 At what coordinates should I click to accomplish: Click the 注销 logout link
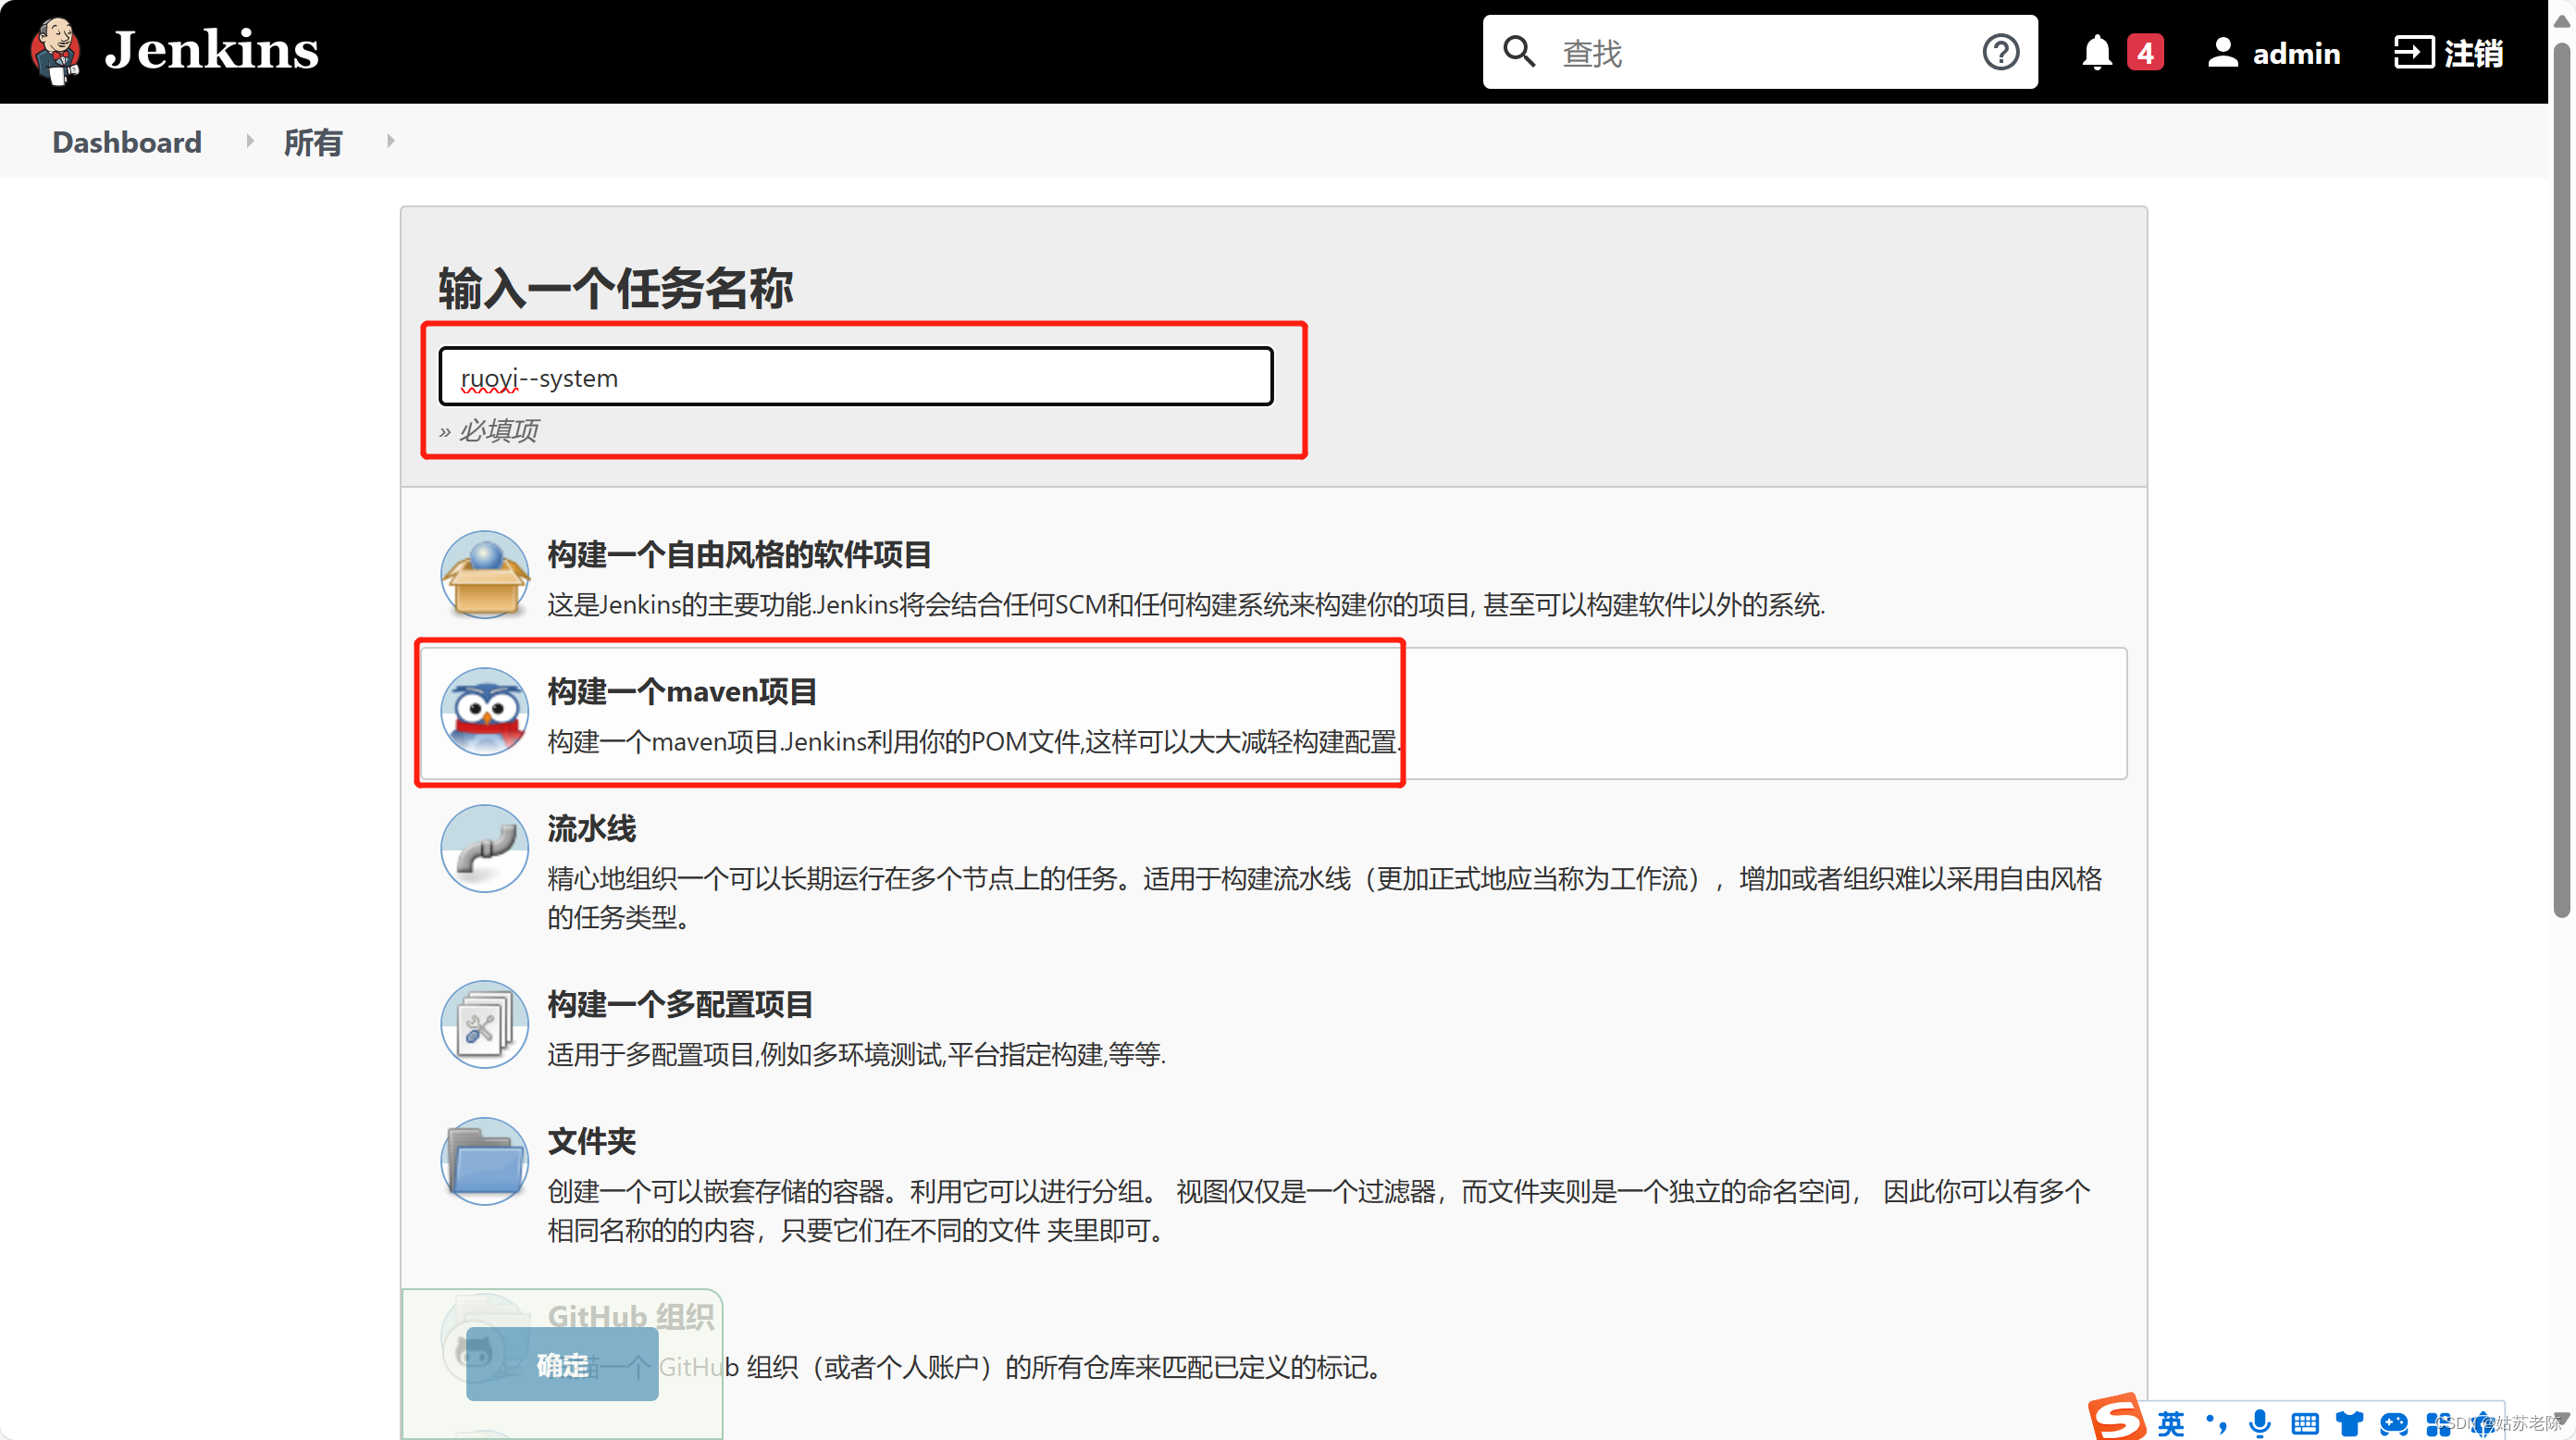click(2473, 53)
